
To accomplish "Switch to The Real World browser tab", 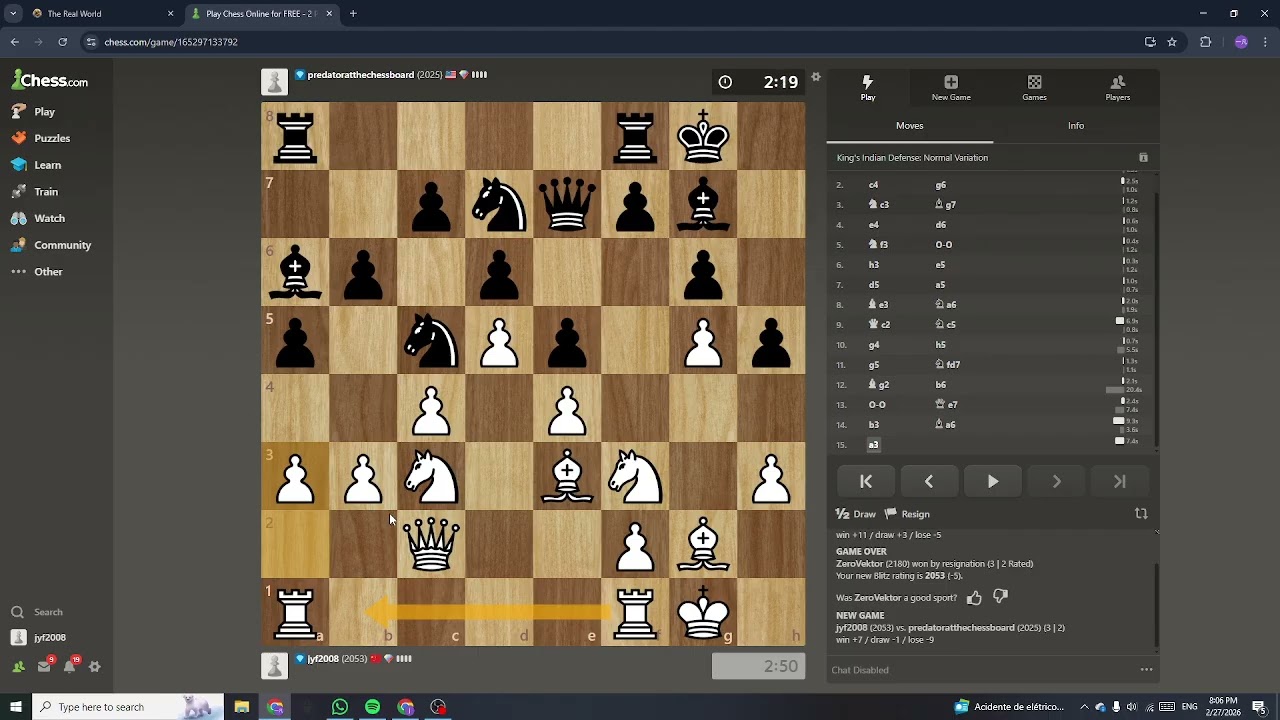I will pos(103,14).
